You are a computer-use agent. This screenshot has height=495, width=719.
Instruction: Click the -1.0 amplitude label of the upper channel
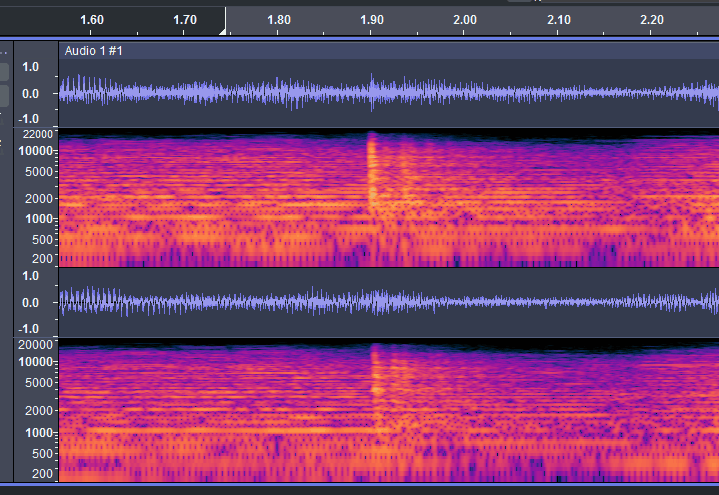tap(29, 119)
